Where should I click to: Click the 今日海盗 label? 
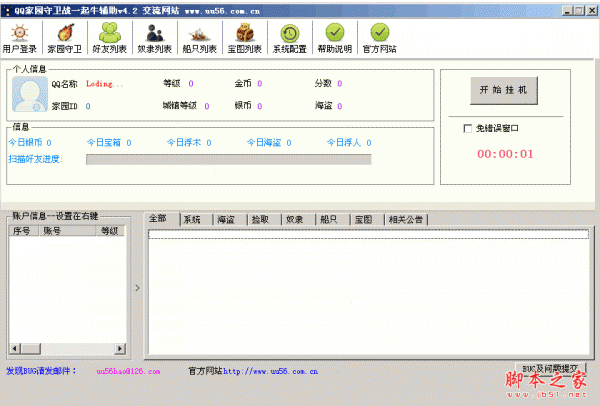264,142
